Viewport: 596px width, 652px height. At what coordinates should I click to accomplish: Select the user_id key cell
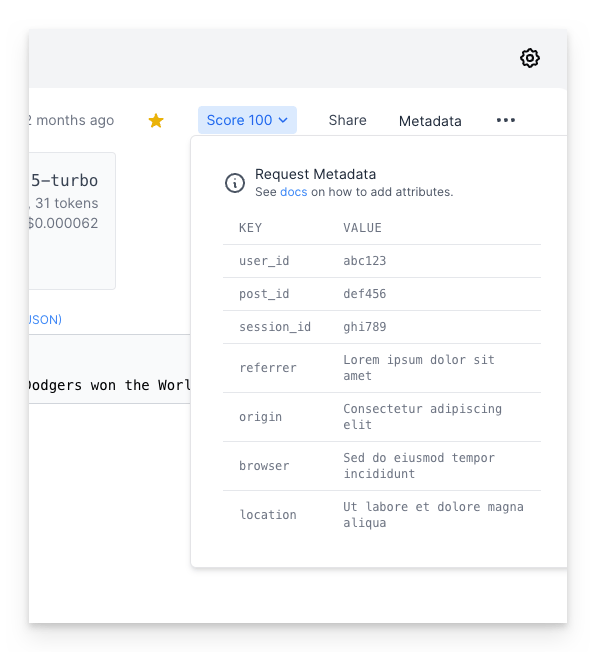(264, 261)
